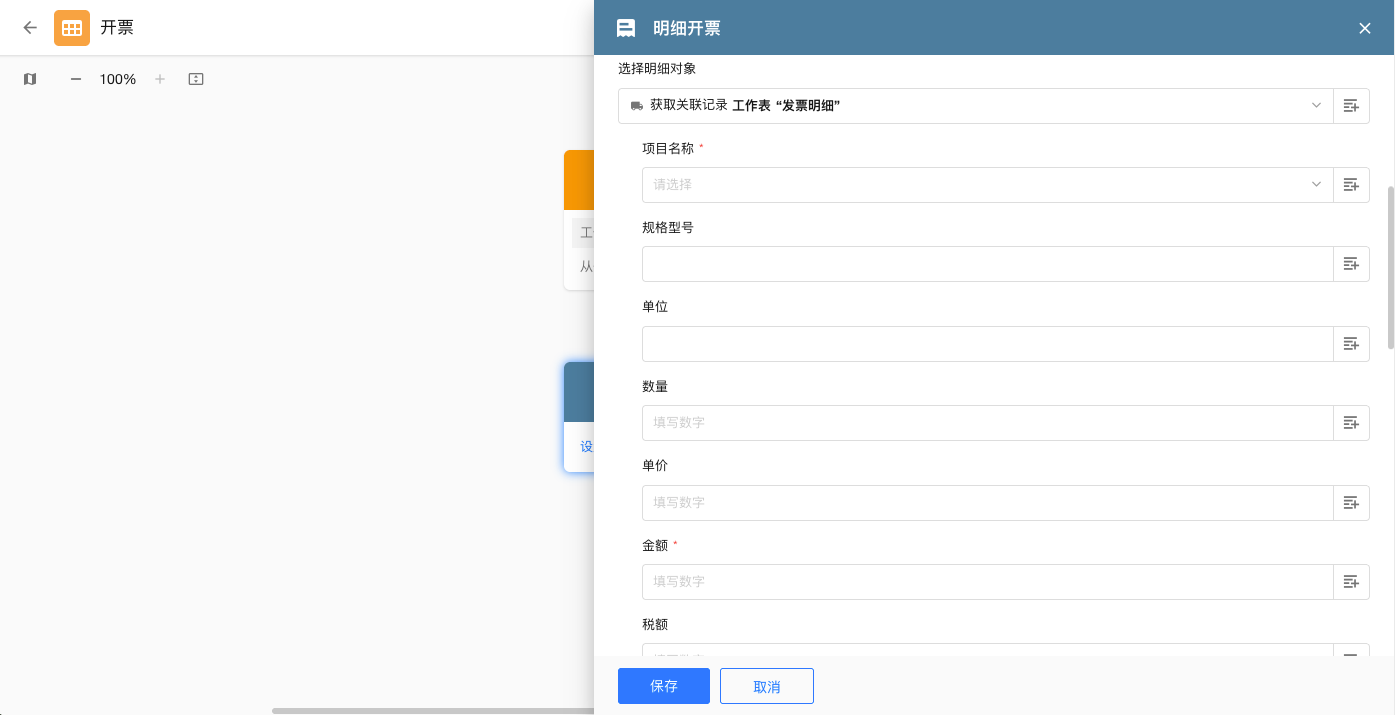Zoom in with the plus icon

click(159, 79)
